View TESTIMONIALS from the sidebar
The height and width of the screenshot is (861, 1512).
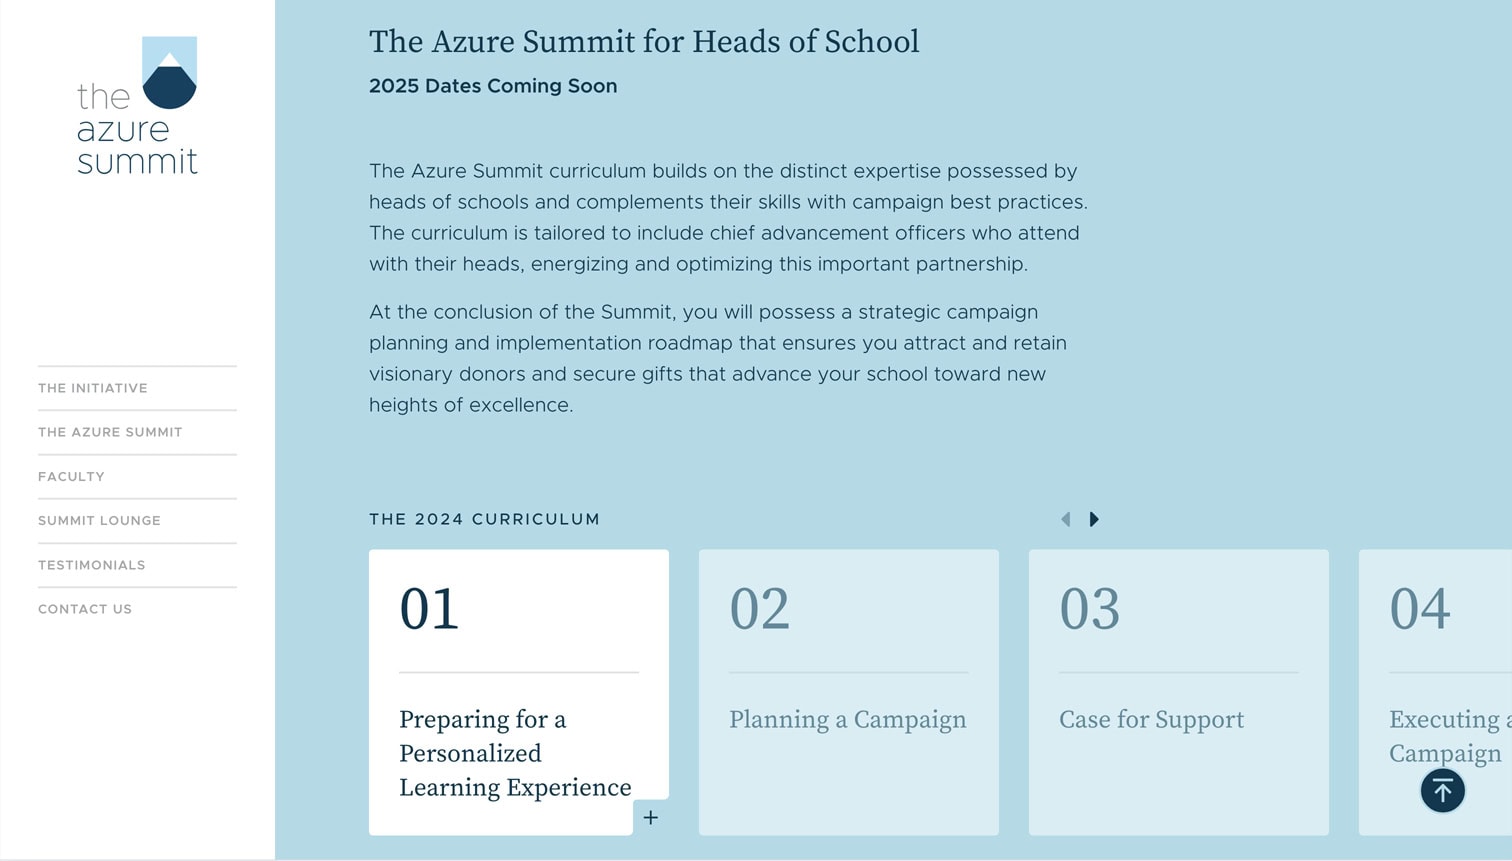tap(91, 565)
